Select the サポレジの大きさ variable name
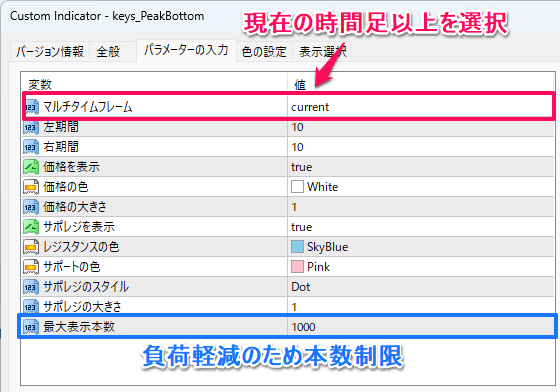Viewport: 560px width, 392px height. (x=82, y=307)
